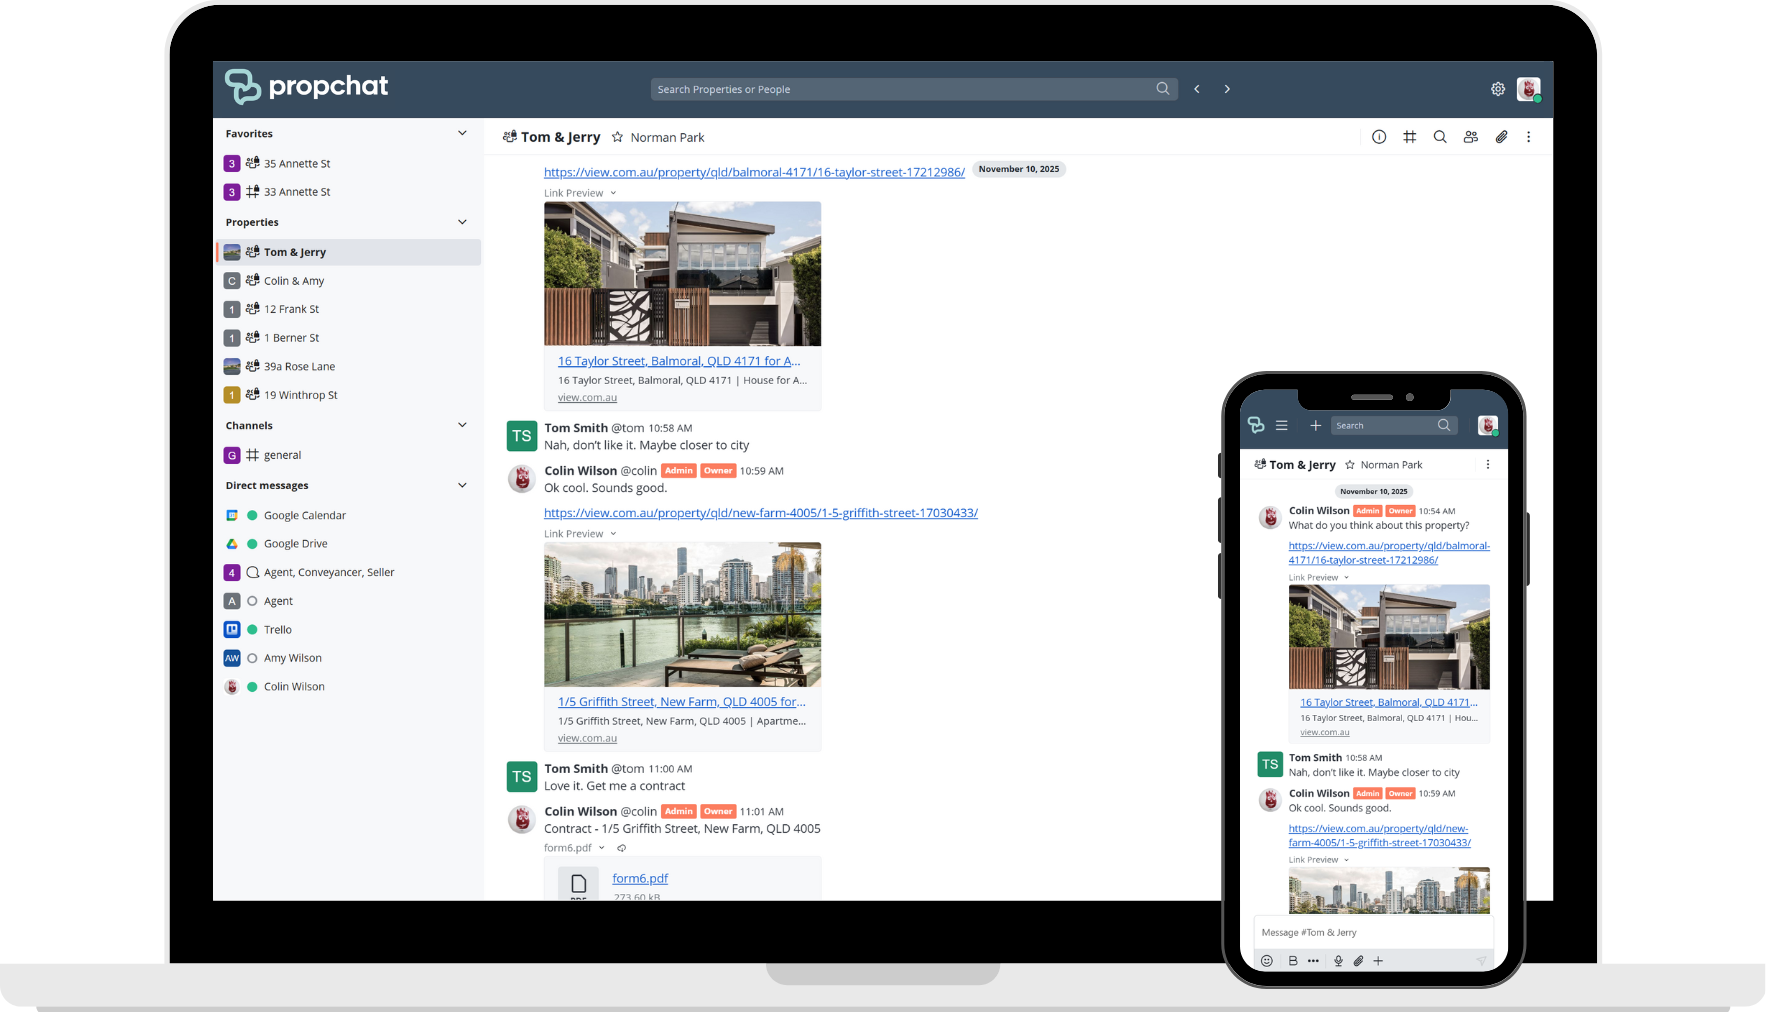Toggle favorite star next to Tom & Jerry on desktop
Image resolution: width=1775 pixels, height=1012 pixels.
(617, 137)
